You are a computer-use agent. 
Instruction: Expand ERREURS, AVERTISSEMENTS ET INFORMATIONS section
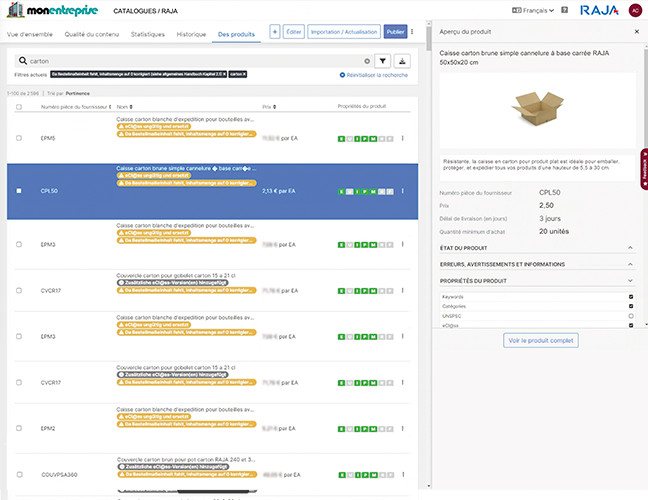tap(536, 264)
